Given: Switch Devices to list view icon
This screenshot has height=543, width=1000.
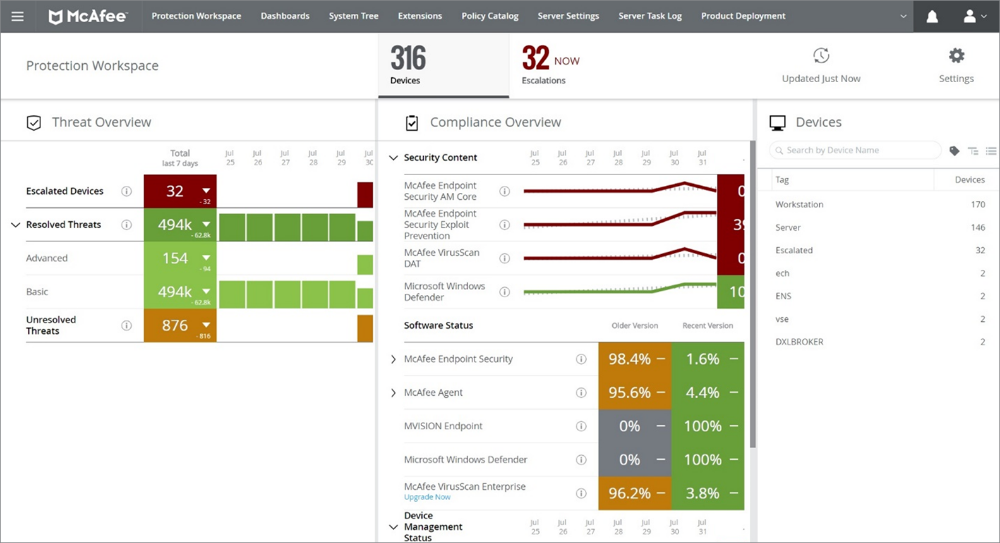Looking at the screenshot, I should pyautogui.click(x=990, y=151).
